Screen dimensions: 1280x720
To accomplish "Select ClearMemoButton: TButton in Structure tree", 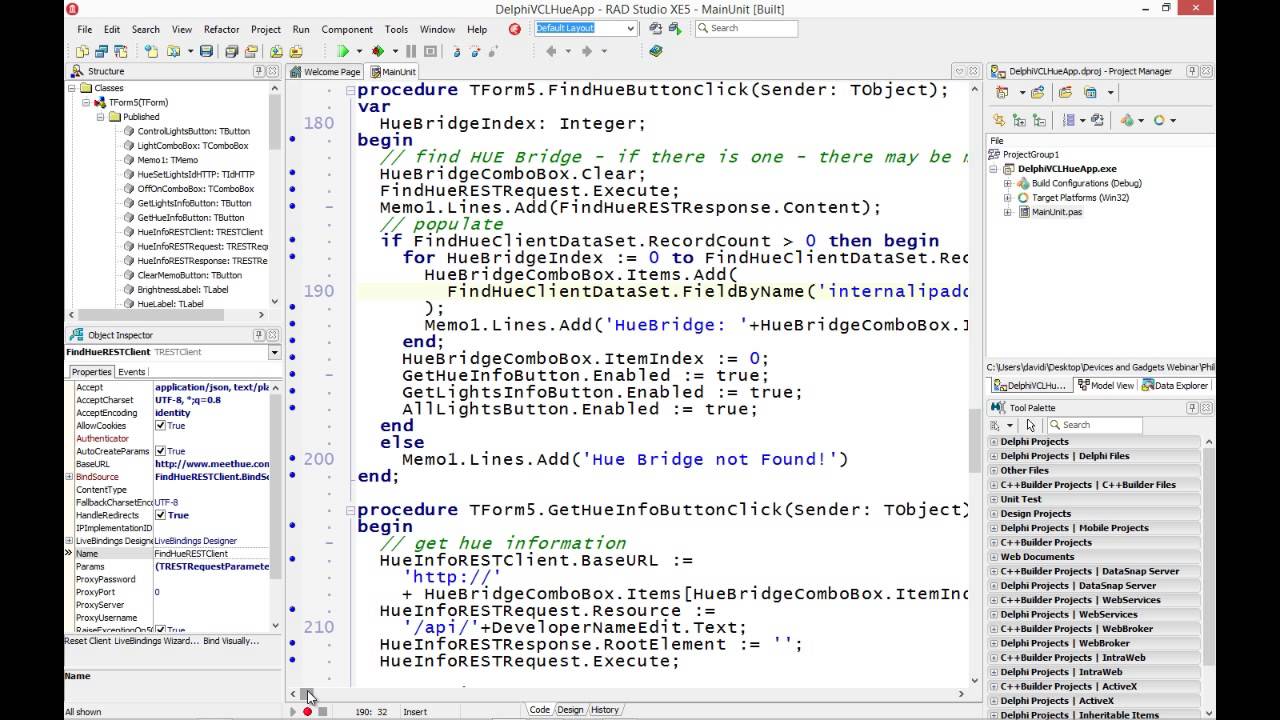I will click(189, 275).
